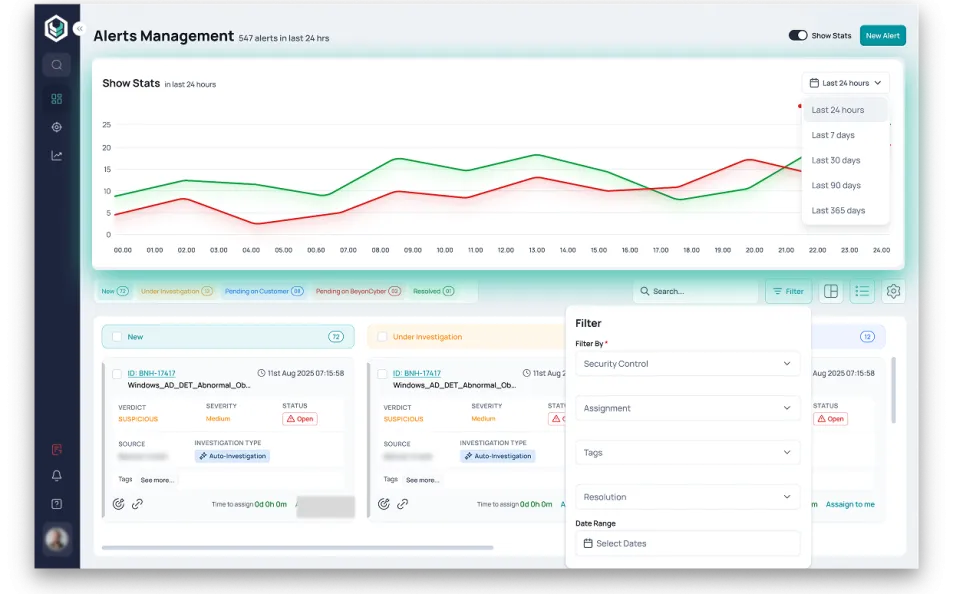Open alert link ID: BNH-17417 in New column
Image resolution: width=953 pixels, height=594 pixels.
click(x=151, y=373)
